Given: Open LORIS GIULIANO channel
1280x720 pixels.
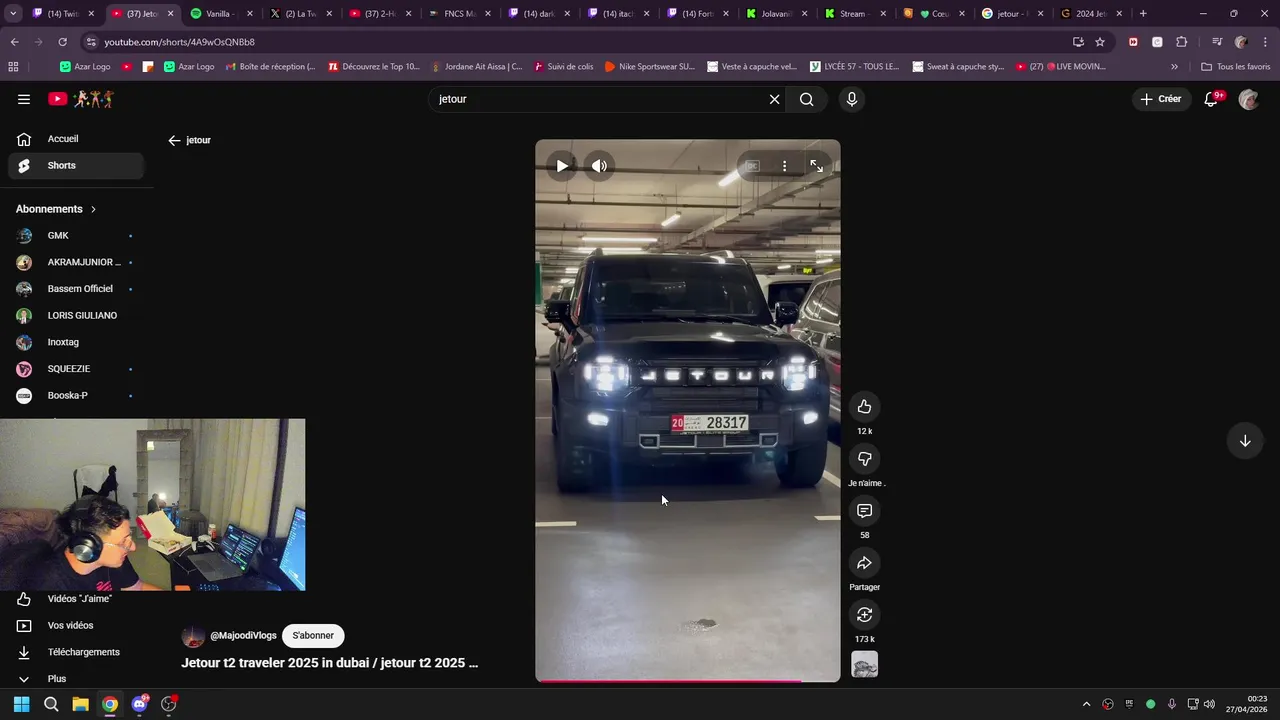Looking at the screenshot, I should point(77,315).
